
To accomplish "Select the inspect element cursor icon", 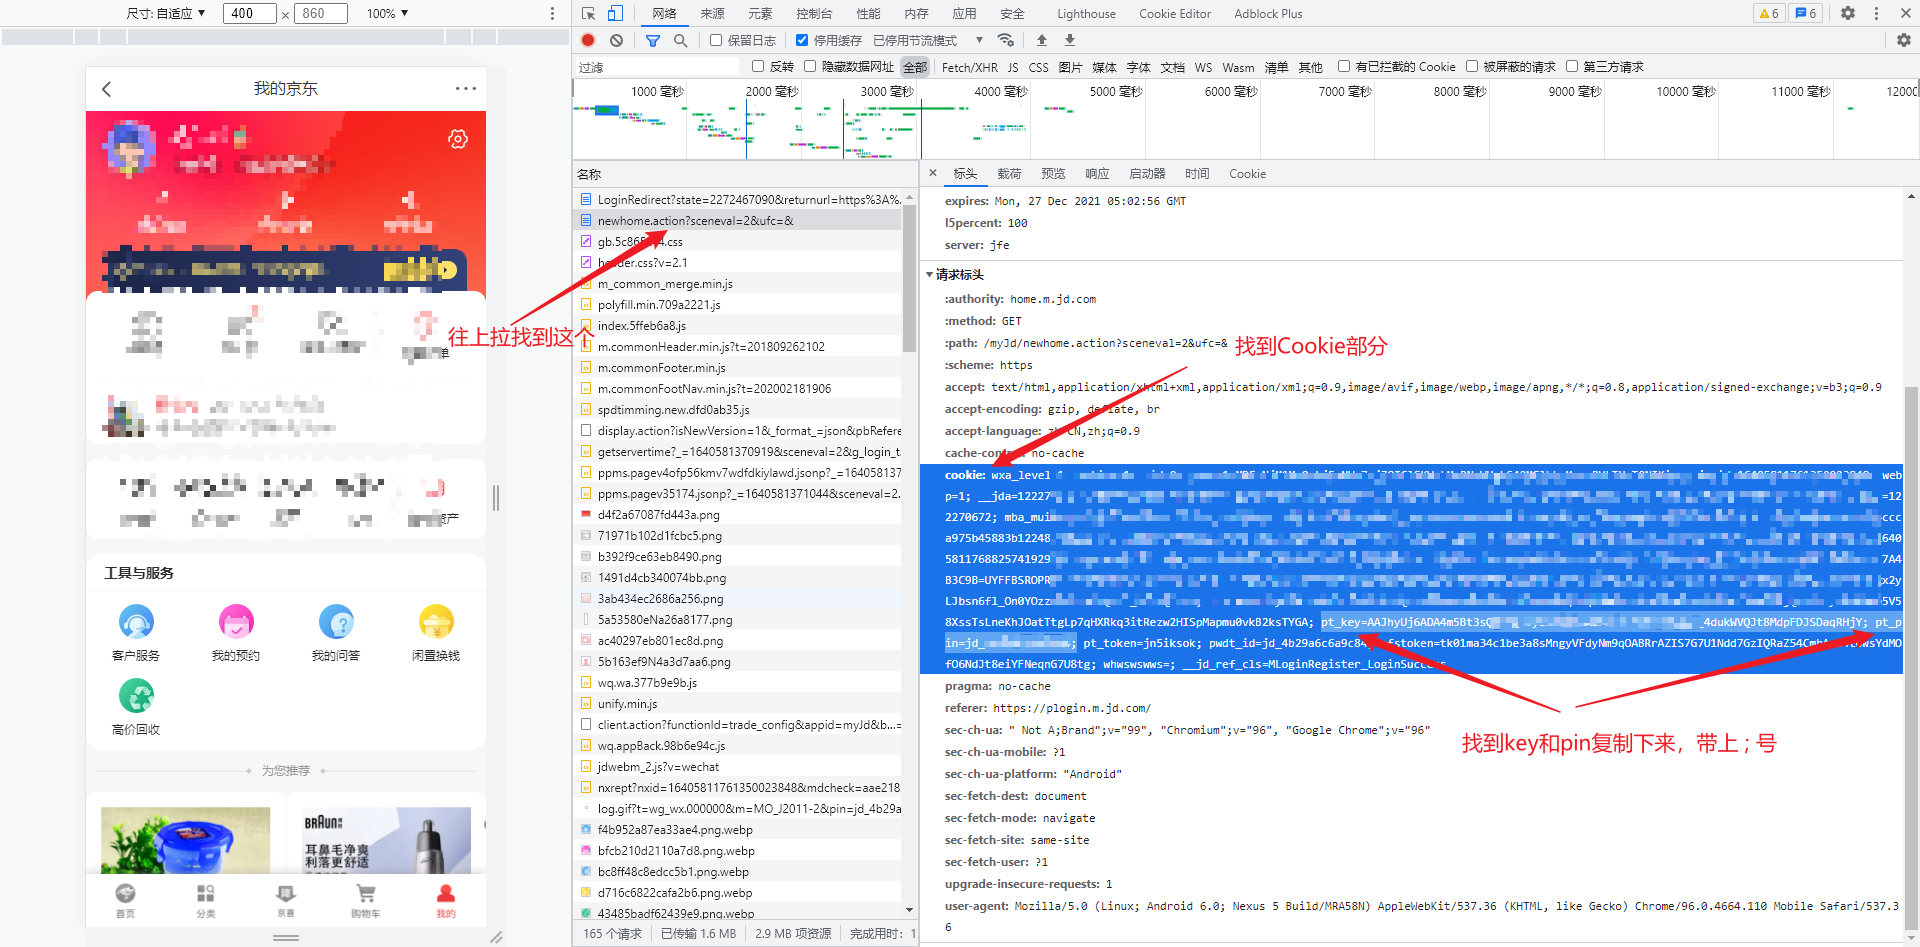I will [x=588, y=13].
